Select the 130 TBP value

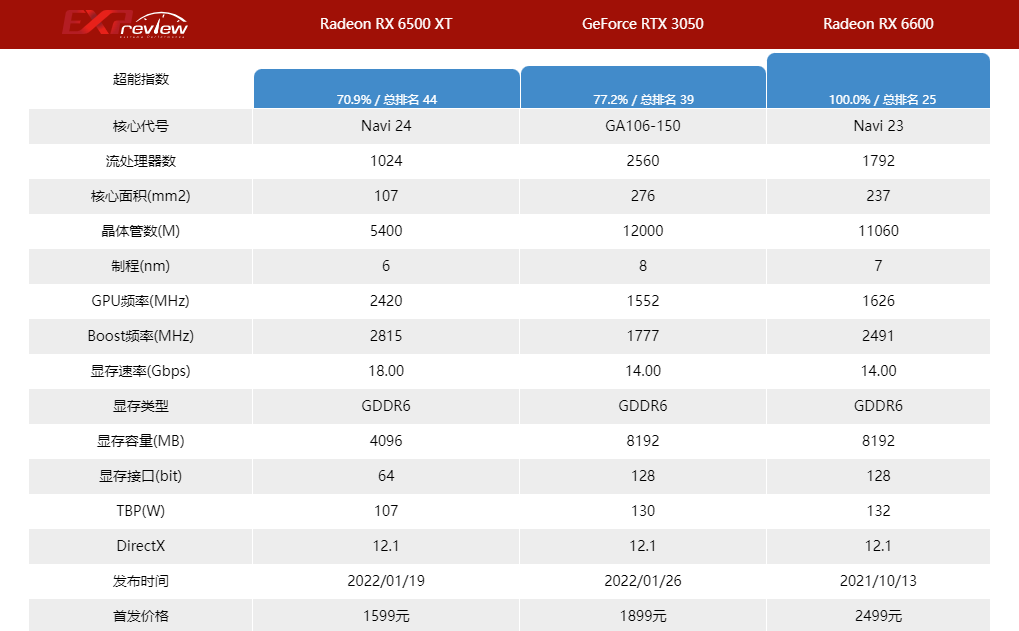click(643, 512)
